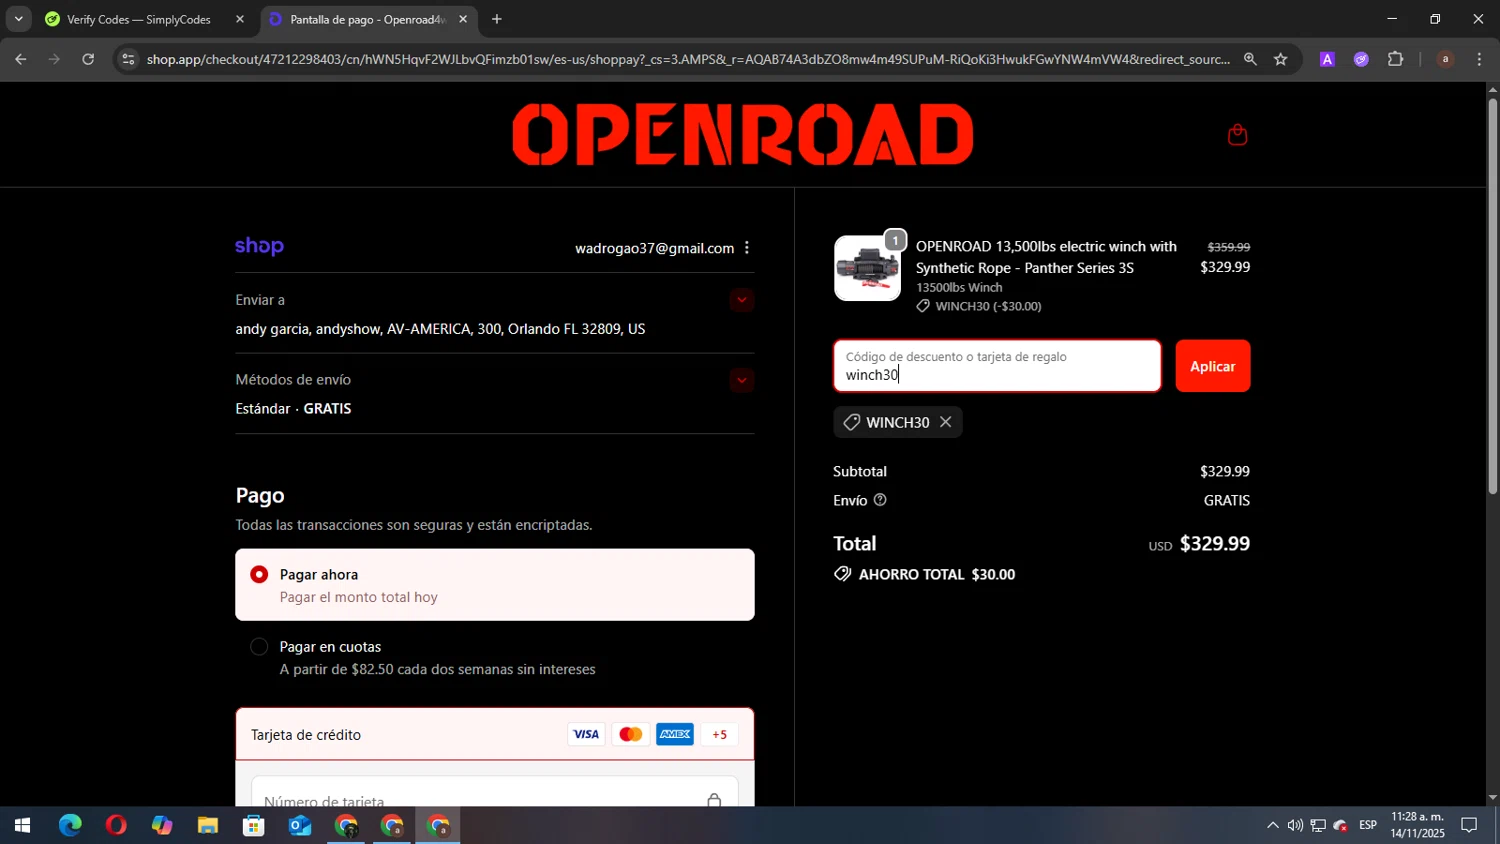Click the browser address bar URL

pyautogui.click(x=688, y=59)
